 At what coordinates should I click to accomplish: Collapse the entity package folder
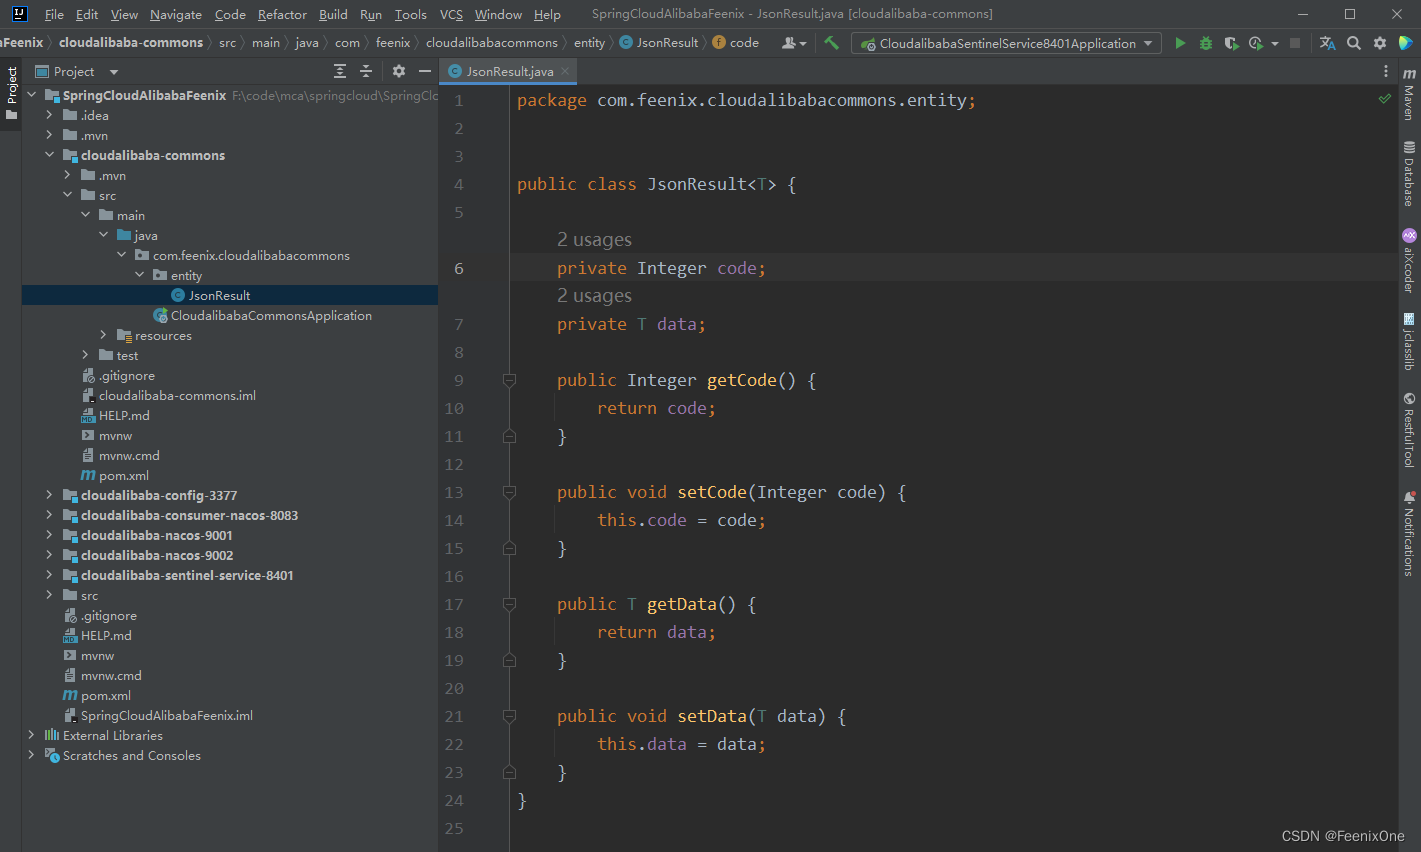[x=140, y=275]
